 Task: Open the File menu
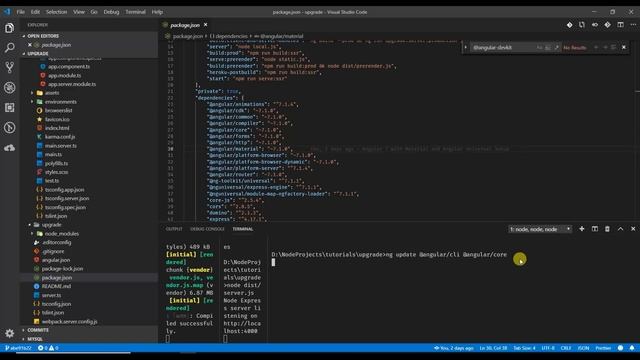click(20, 12)
